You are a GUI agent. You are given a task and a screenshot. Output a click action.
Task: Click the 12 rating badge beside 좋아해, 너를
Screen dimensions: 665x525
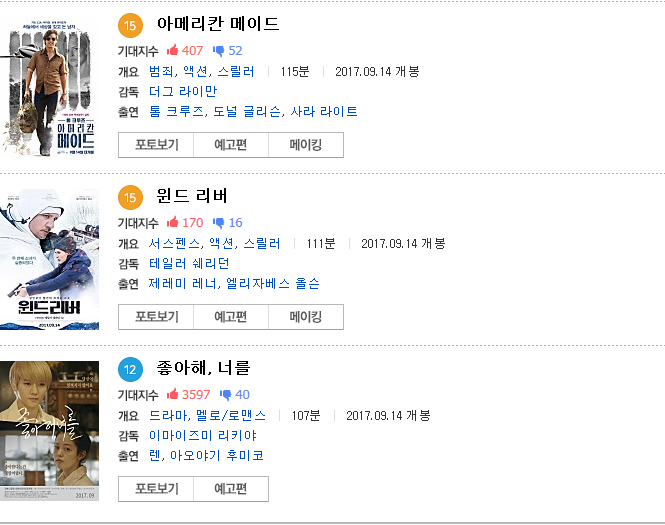pyautogui.click(x=130, y=369)
